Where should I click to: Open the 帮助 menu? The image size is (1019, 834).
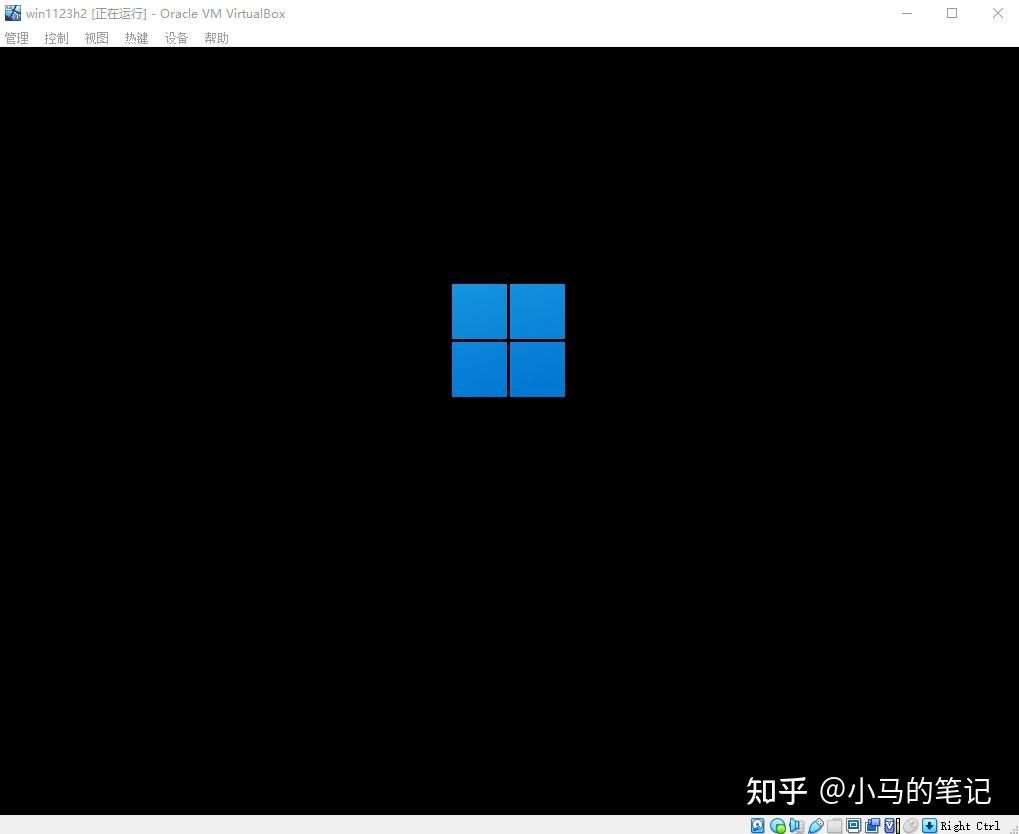(x=216, y=38)
